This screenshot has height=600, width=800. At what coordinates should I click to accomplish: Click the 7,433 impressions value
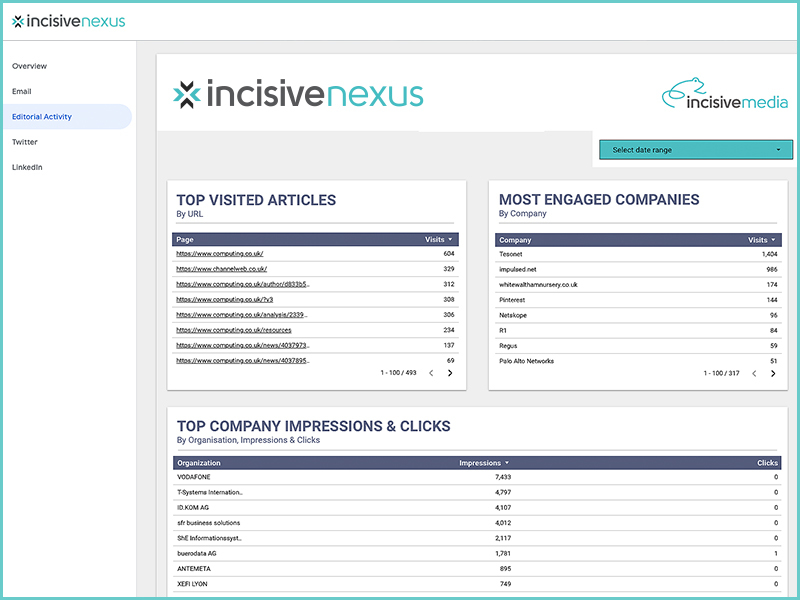coord(503,477)
